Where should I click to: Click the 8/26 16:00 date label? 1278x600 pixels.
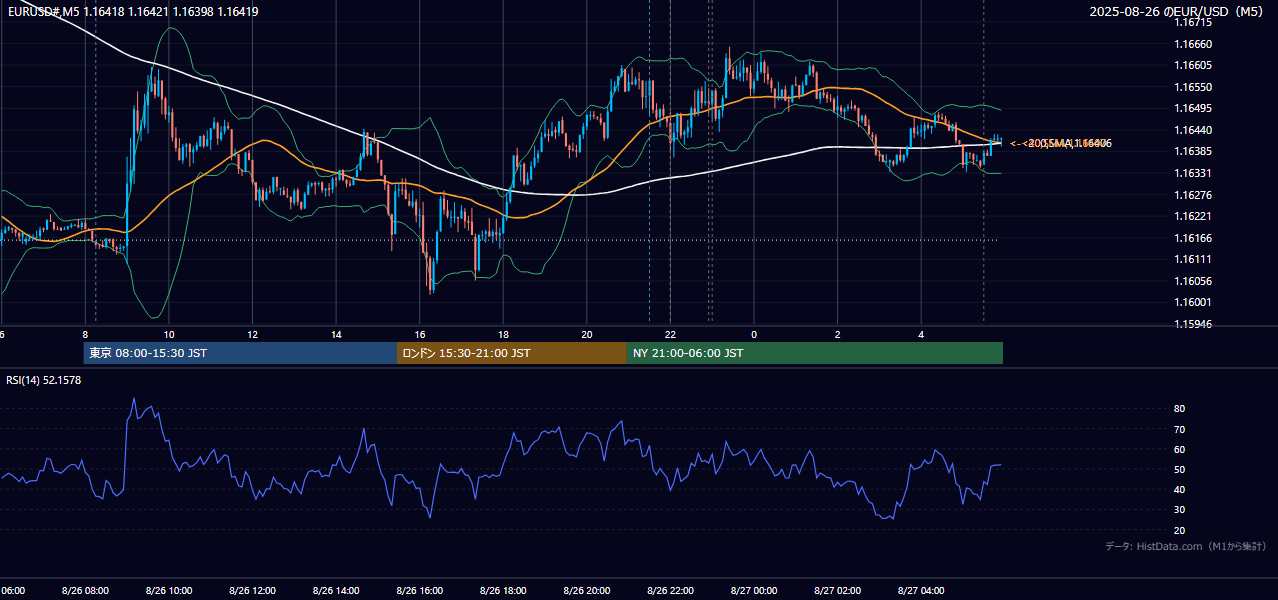pyautogui.click(x=419, y=591)
